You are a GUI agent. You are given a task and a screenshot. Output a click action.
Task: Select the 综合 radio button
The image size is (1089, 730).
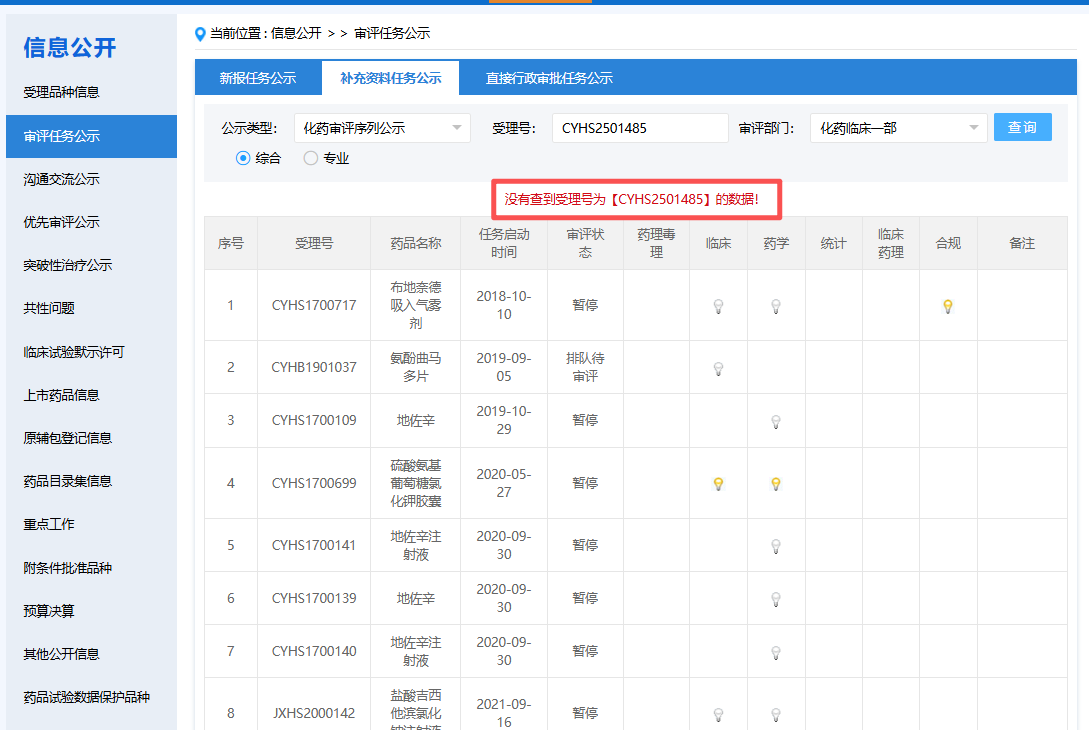pos(242,158)
